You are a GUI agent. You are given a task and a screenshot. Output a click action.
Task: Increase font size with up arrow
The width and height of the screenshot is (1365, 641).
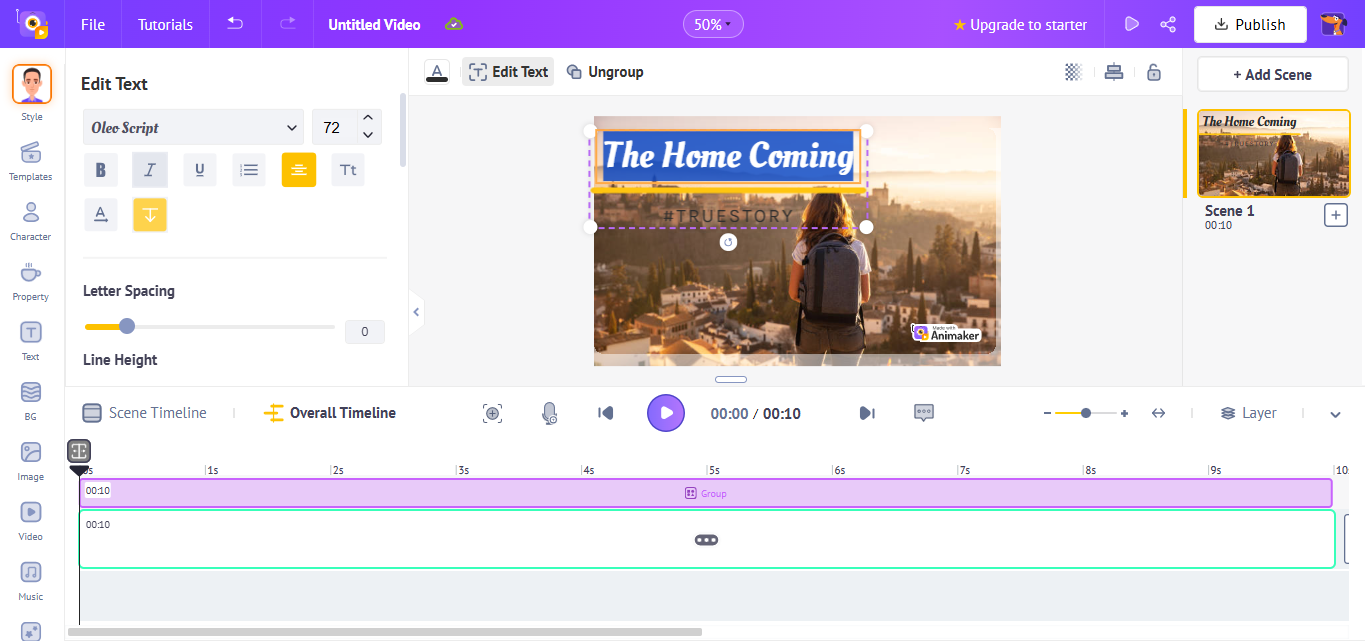click(x=368, y=119)
